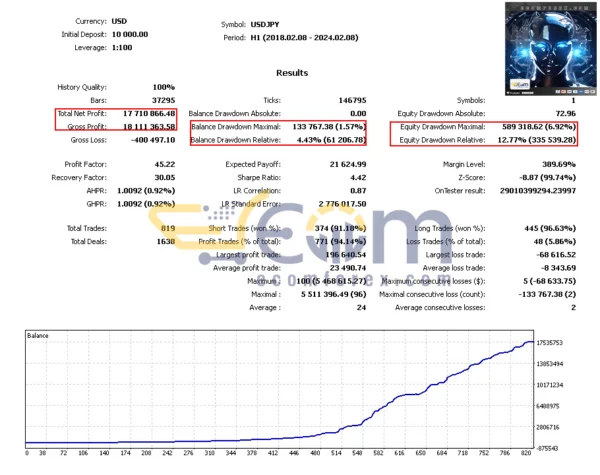Screen dimensions: 600x475
Task: Click the end of the balance curve line
Action: tap(531, 342)
